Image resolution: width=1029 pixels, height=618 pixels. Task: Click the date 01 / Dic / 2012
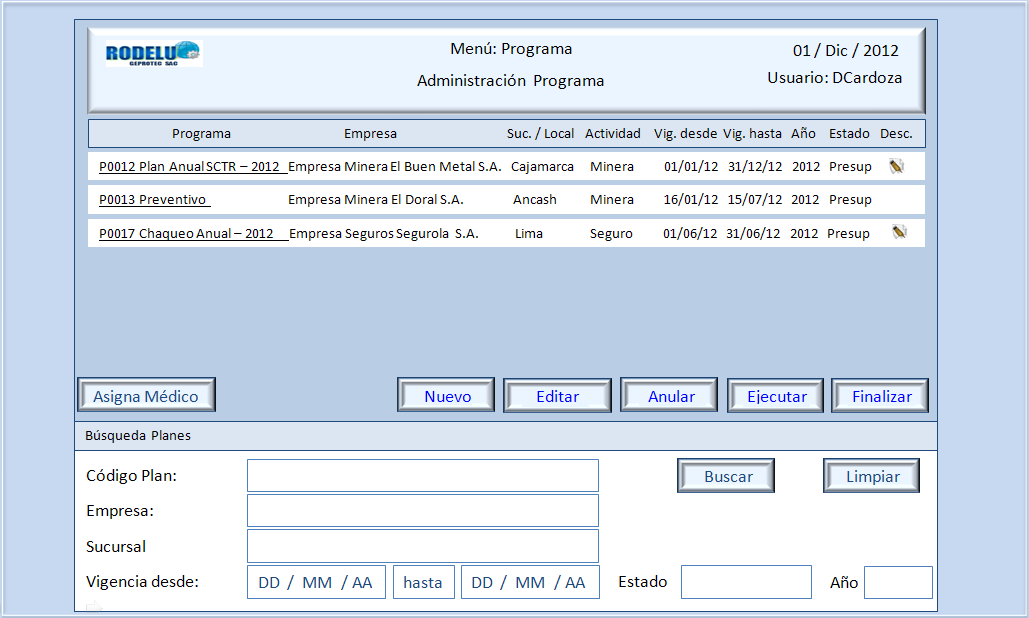(846, 51)
